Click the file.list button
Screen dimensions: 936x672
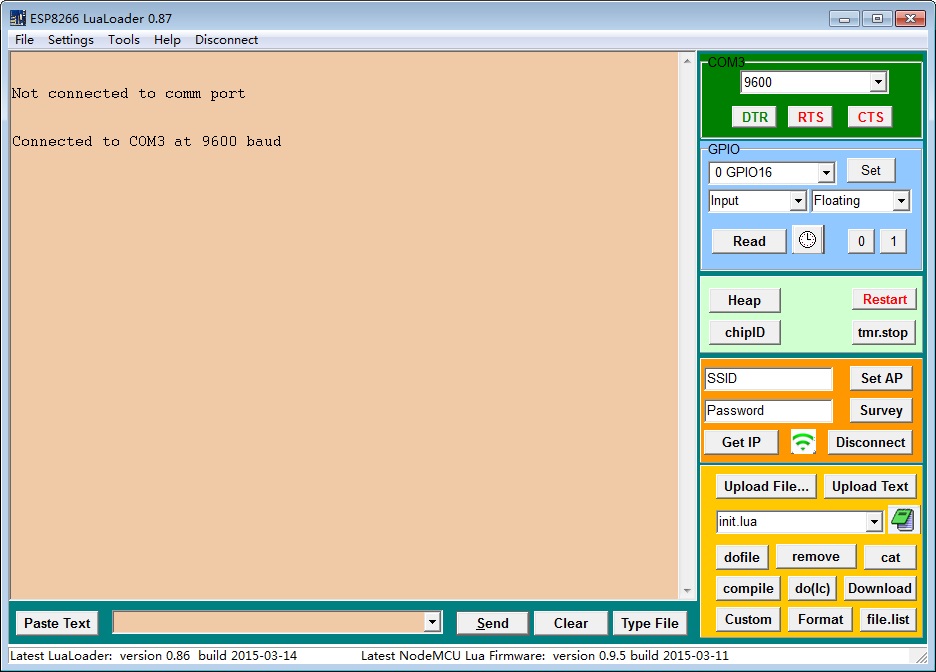887,619
